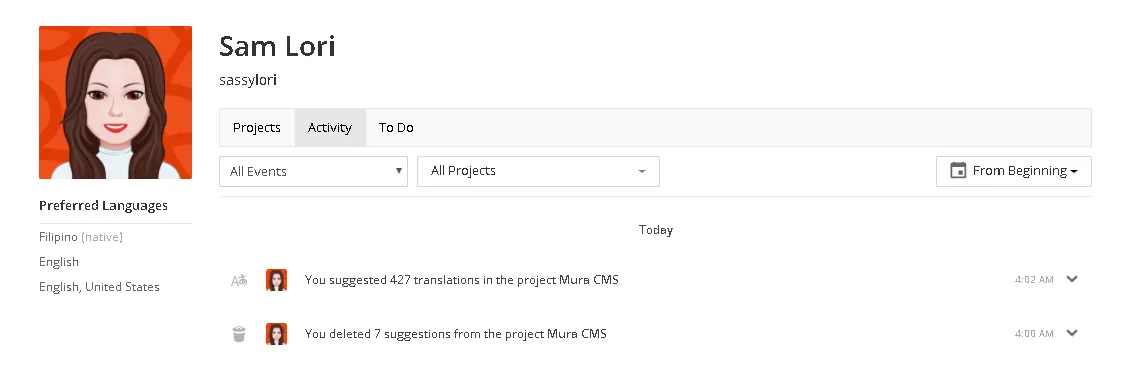
Task: Click the 427 translations Mura CMS activity text
Action: (461, 280)
